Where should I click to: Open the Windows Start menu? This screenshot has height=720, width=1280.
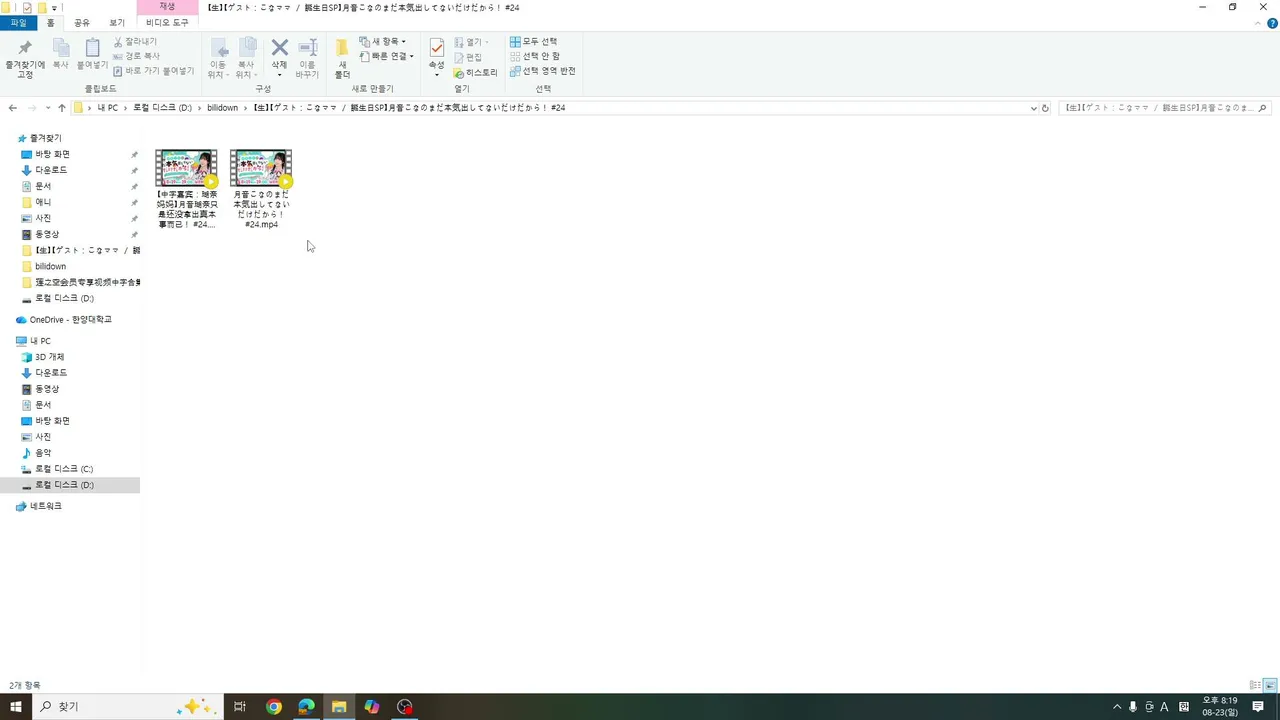point(16,706)
